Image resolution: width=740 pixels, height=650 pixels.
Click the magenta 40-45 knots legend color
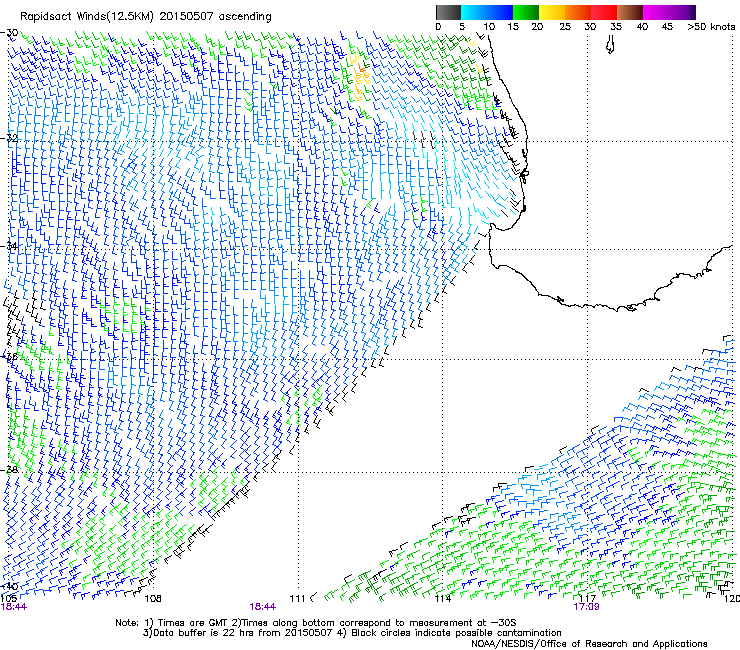click(656, 12)
